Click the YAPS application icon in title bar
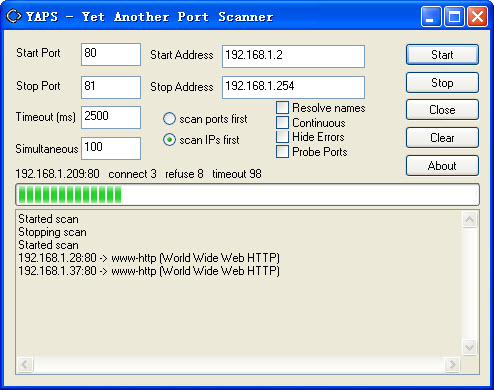This screenshot has height=390, width=494. pyautogui.click(x=14, y=16)
